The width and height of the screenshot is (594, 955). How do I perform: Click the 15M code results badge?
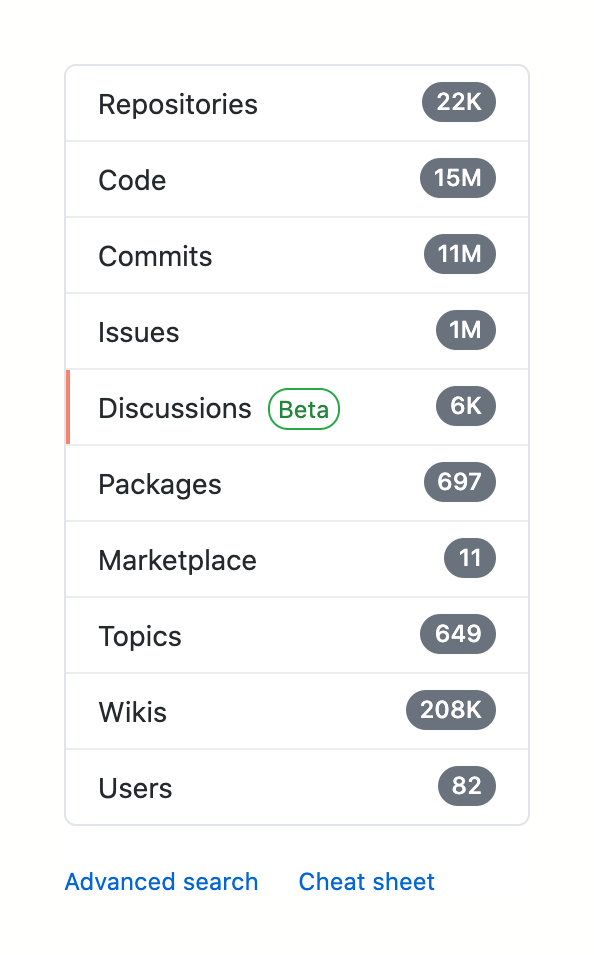[x=457, y=178]
